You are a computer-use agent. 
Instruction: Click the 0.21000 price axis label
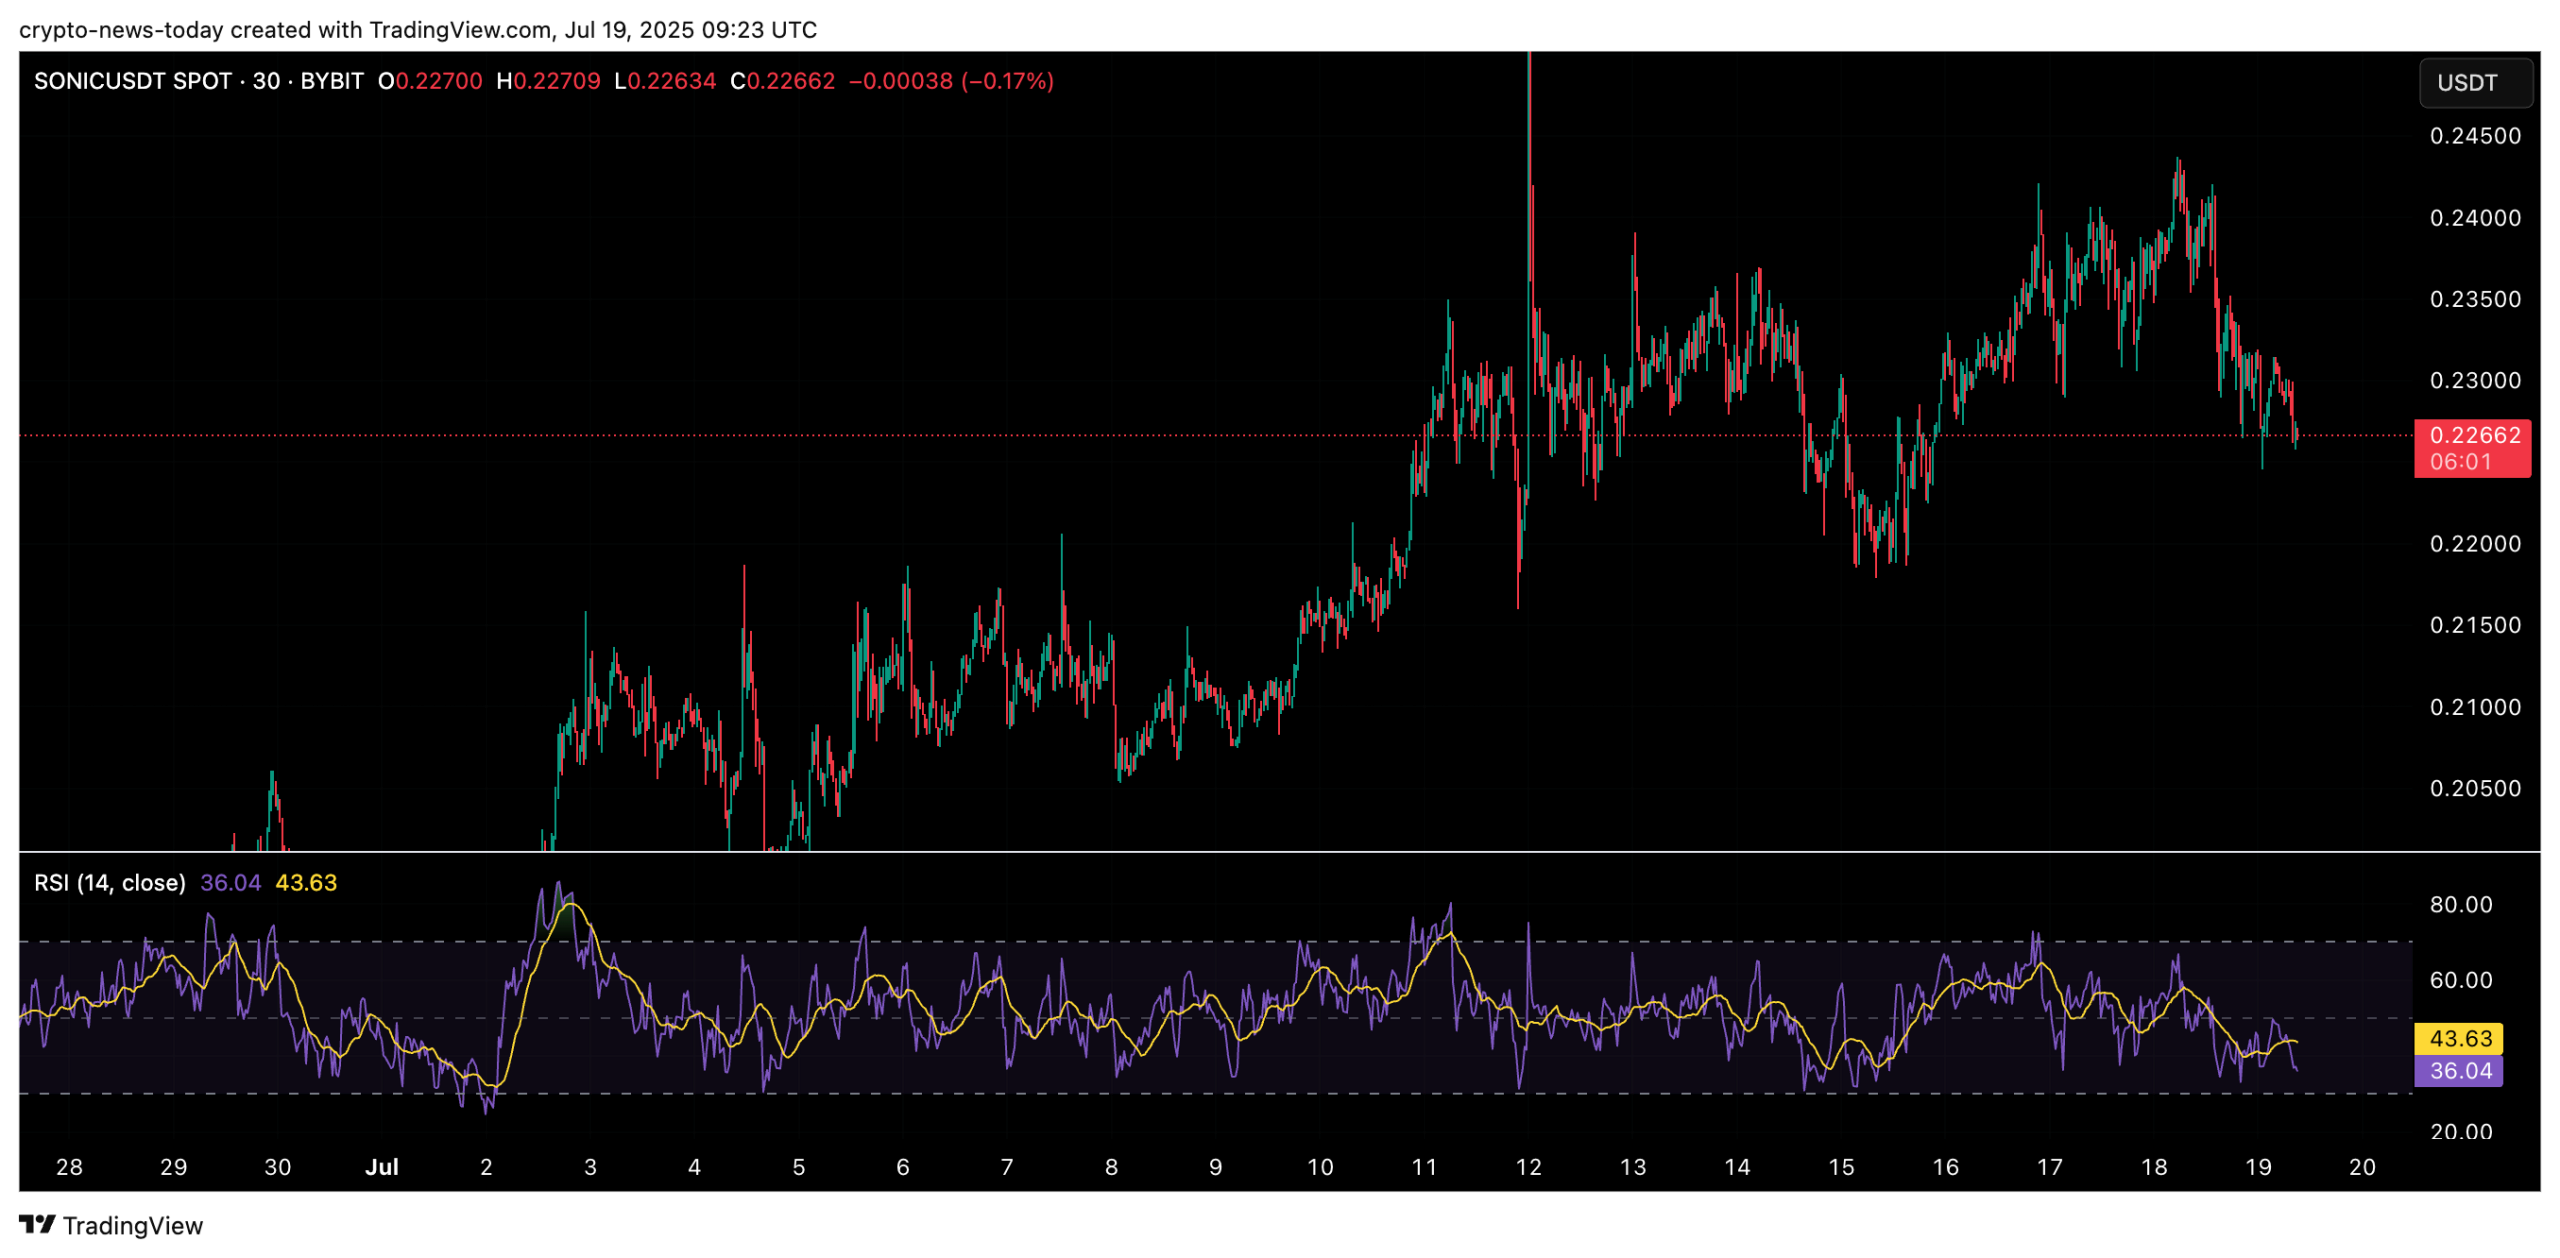click(2475, 707)
